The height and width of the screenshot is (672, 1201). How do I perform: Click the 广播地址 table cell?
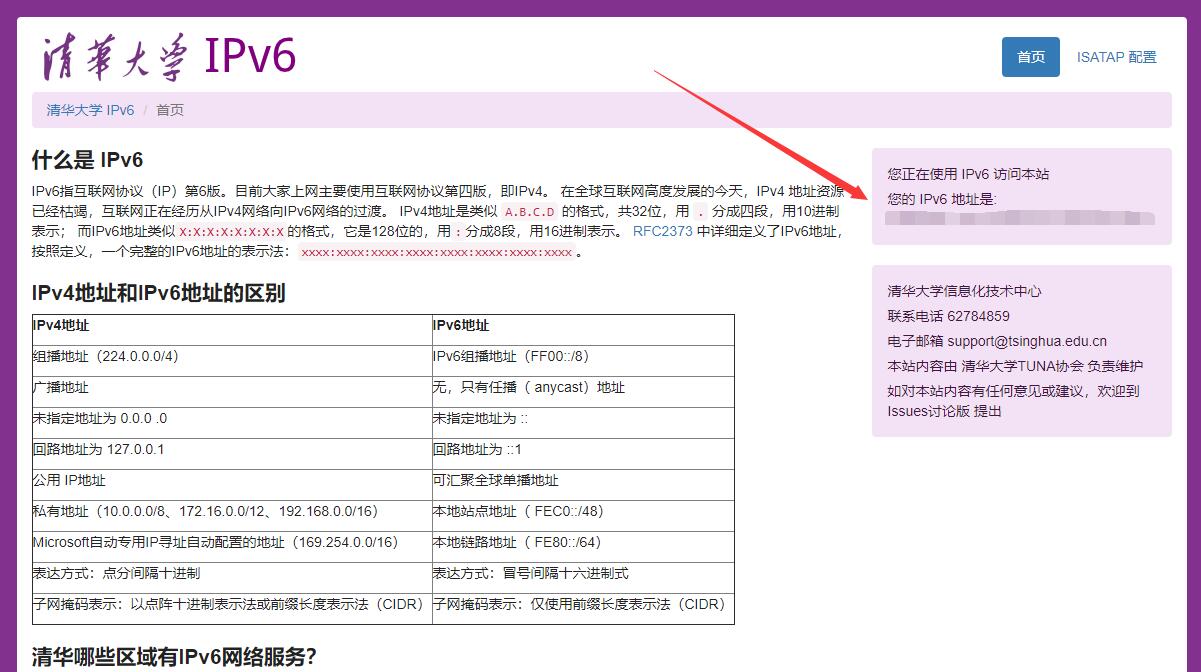click(232, 391)
